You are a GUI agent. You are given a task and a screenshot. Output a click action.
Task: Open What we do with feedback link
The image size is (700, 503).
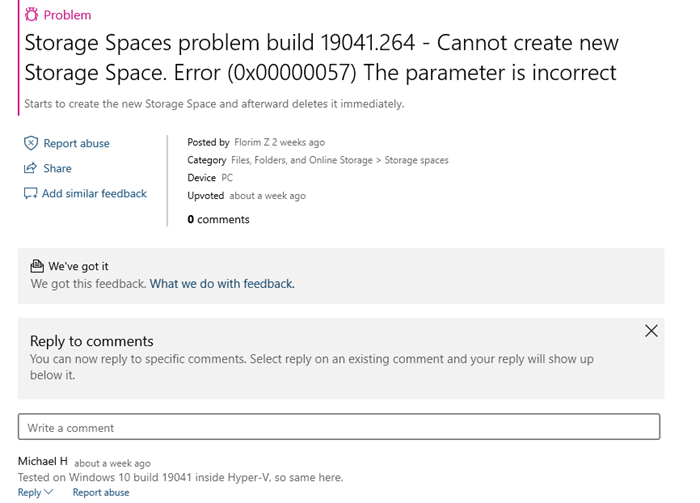pyautogui.click(x=222, y=284)
